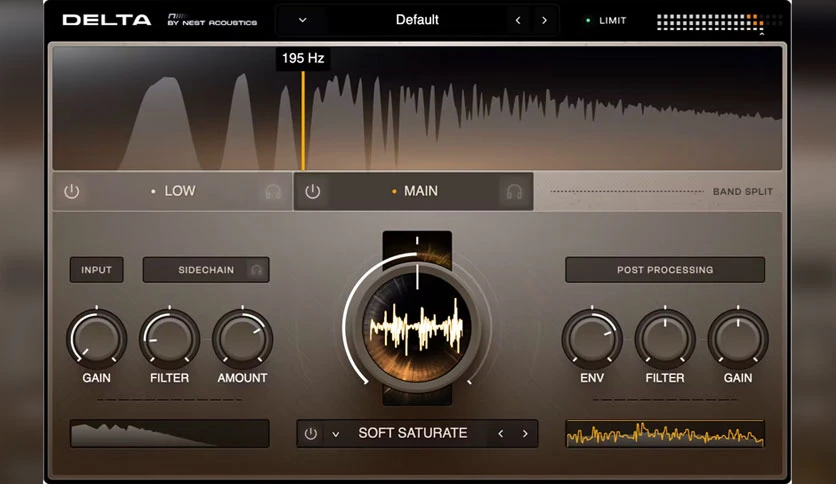Click the 195 Hz frequency label
The width and height of the screenshot is (836, 484).
point(303,58)
